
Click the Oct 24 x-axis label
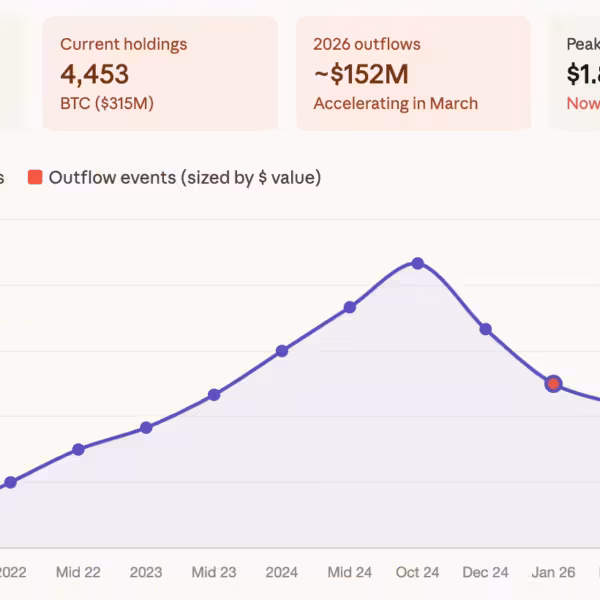pos(418,572)
